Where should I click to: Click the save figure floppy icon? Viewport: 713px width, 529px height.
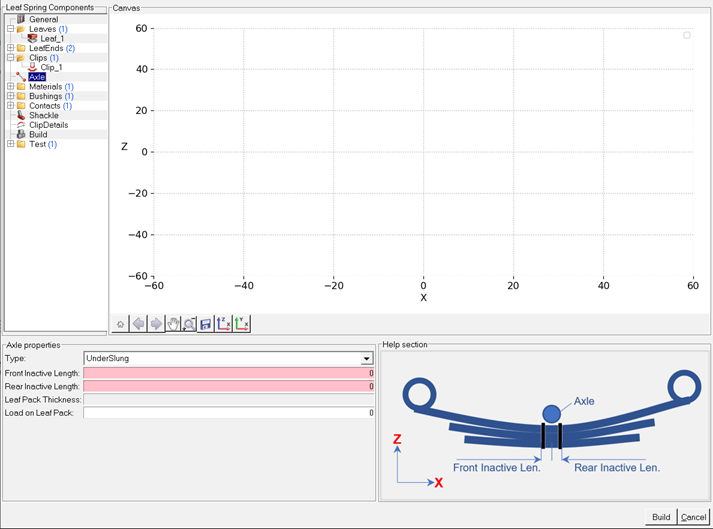[206, 324]
